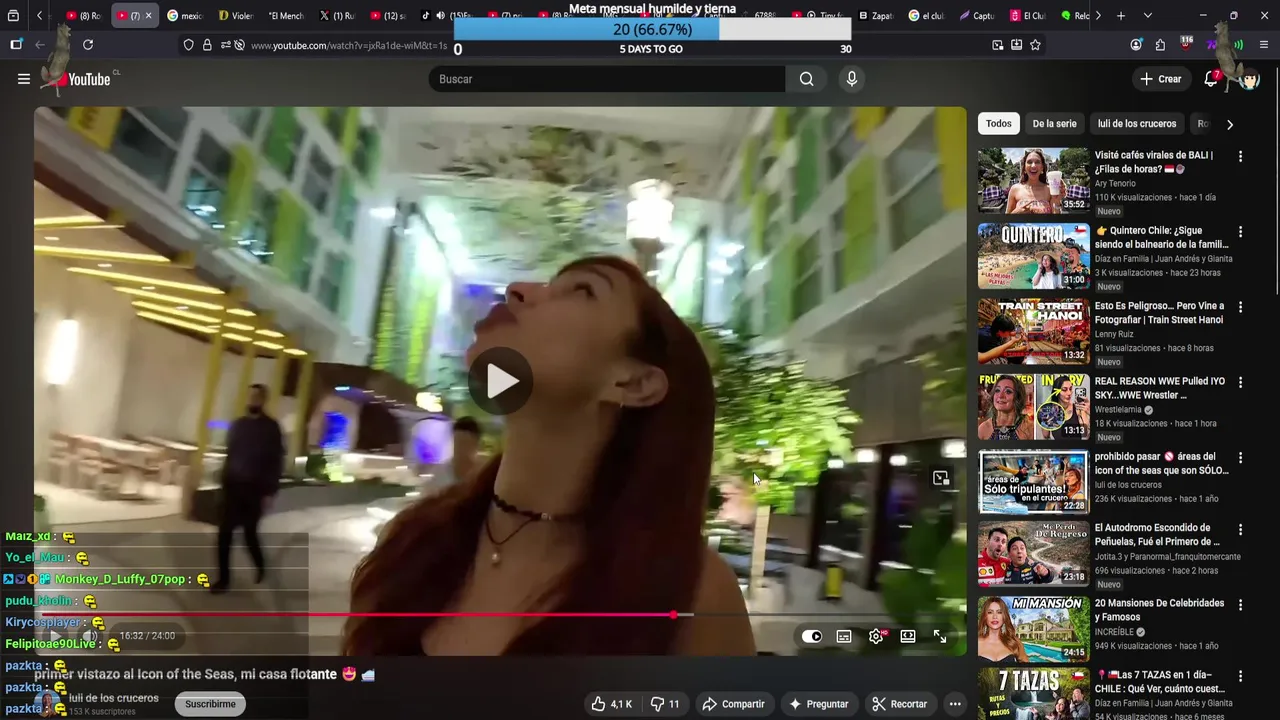
Task: Select the luli de los cruceros chip
Action: click(x=1137, y=124)
